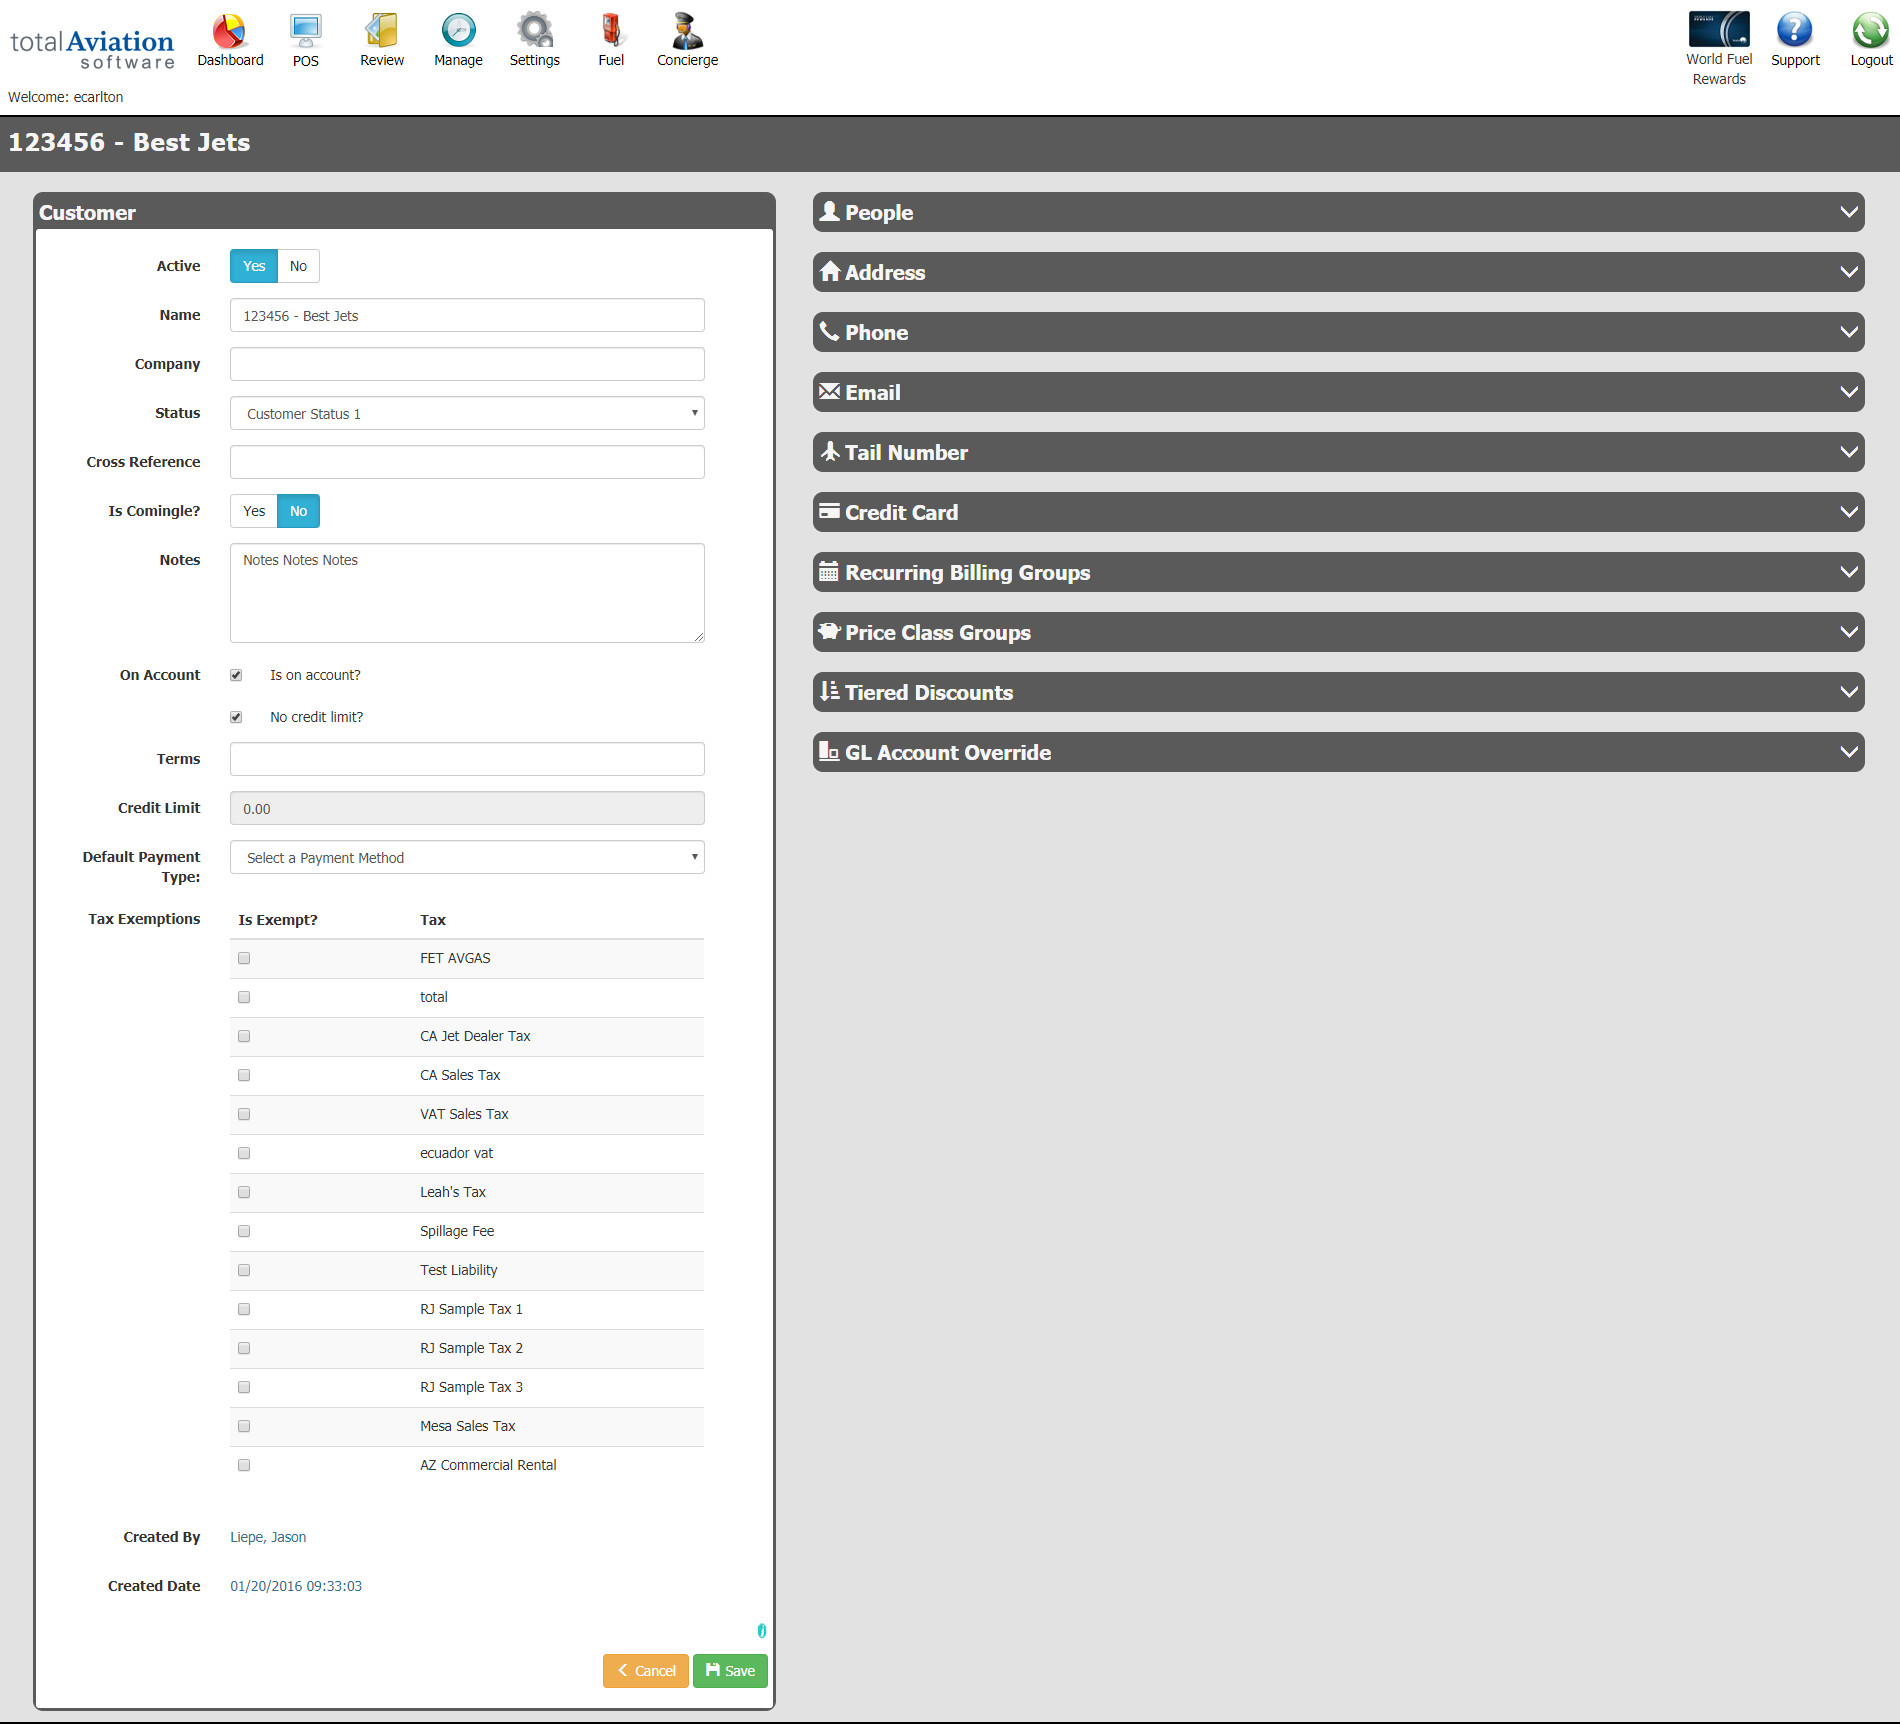
Task: Click the green Save button
Action: (x=730, y=1671)
